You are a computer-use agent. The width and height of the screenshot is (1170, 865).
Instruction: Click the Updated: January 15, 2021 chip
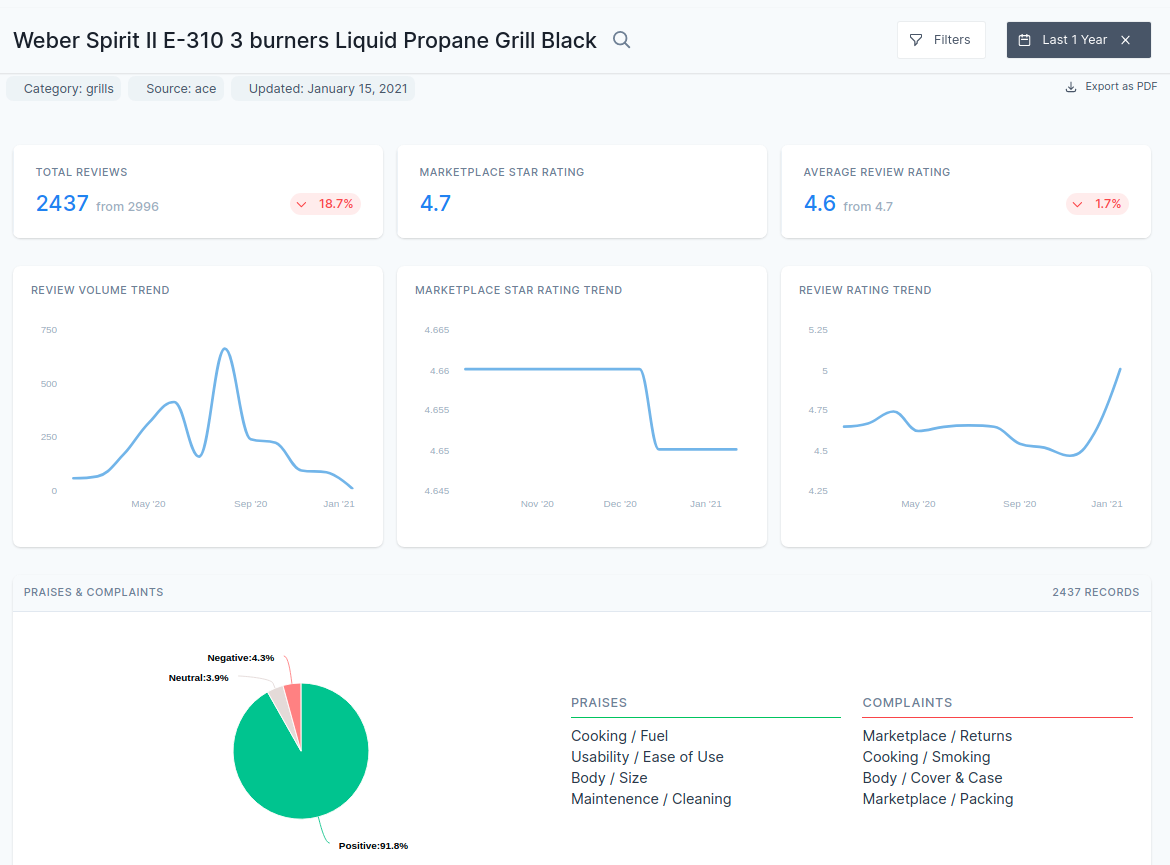(322, 88)
